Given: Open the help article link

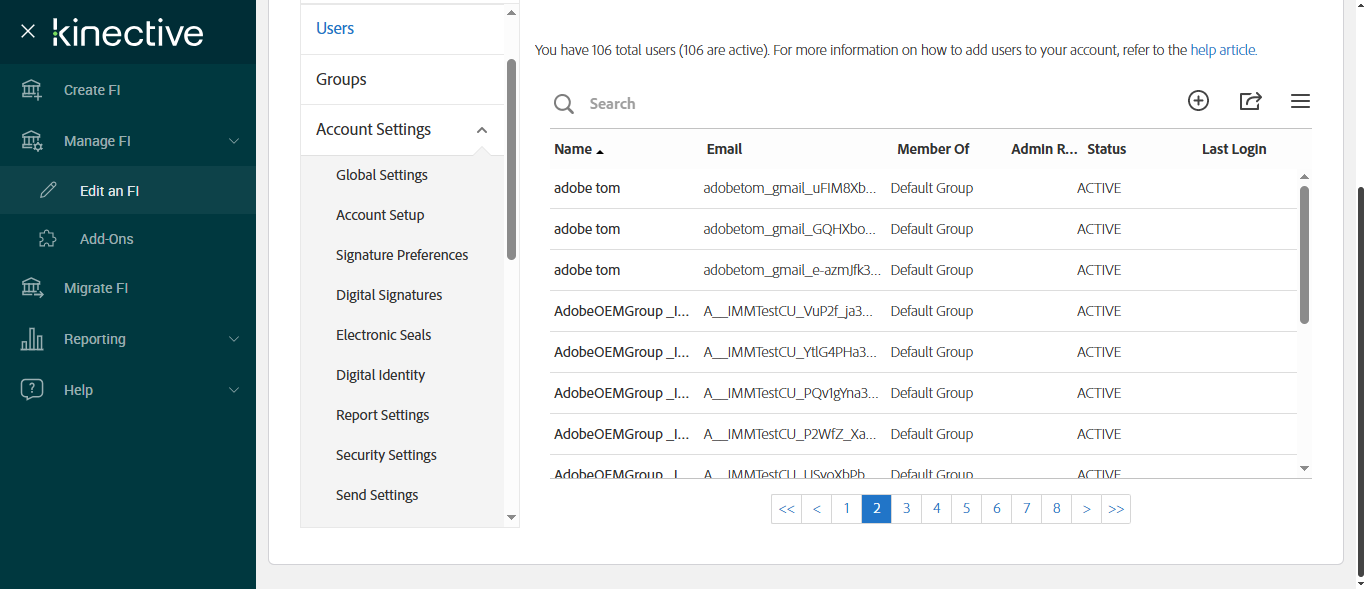Looking at the screenshot, I should tap(1223, 50).
